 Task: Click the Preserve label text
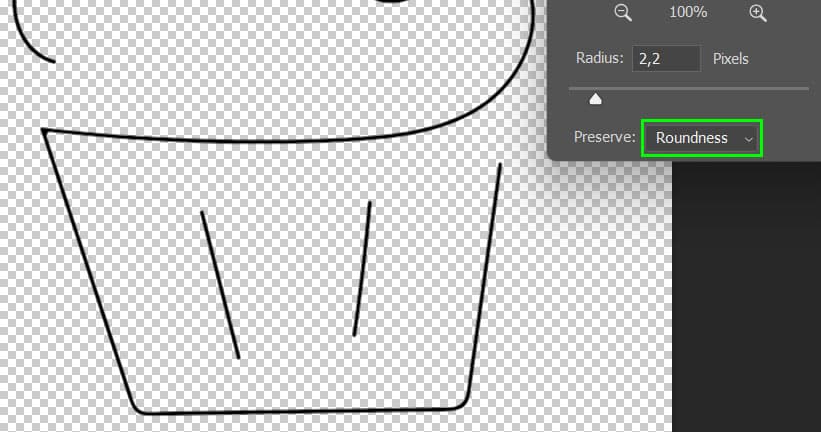pyautogui.click(x=604, y=138)
